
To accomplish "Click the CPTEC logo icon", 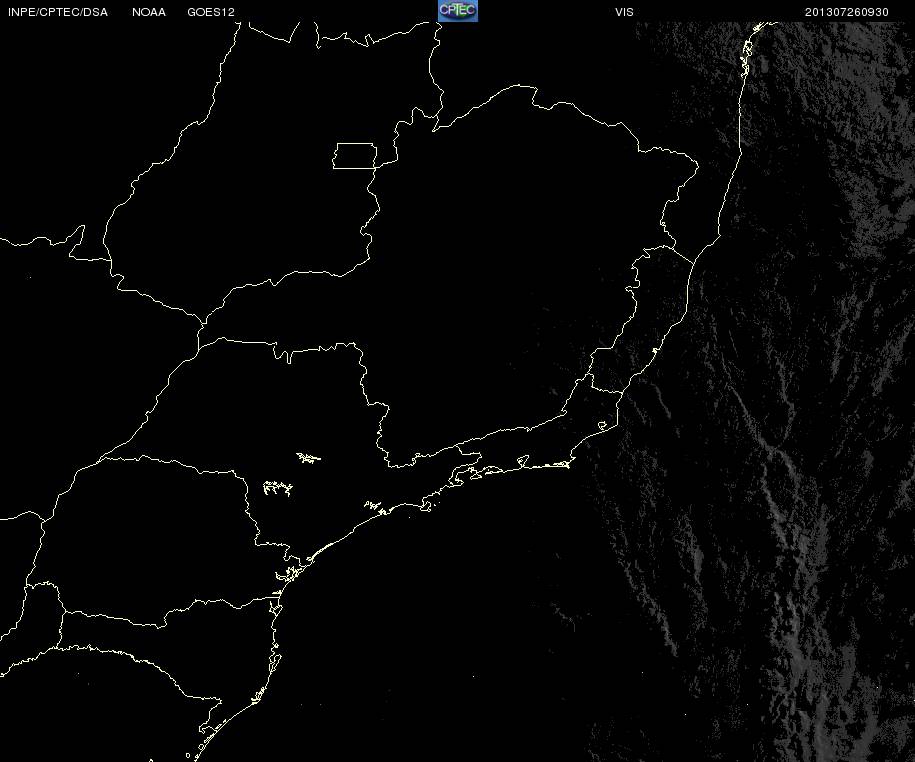I will [458, 11].
